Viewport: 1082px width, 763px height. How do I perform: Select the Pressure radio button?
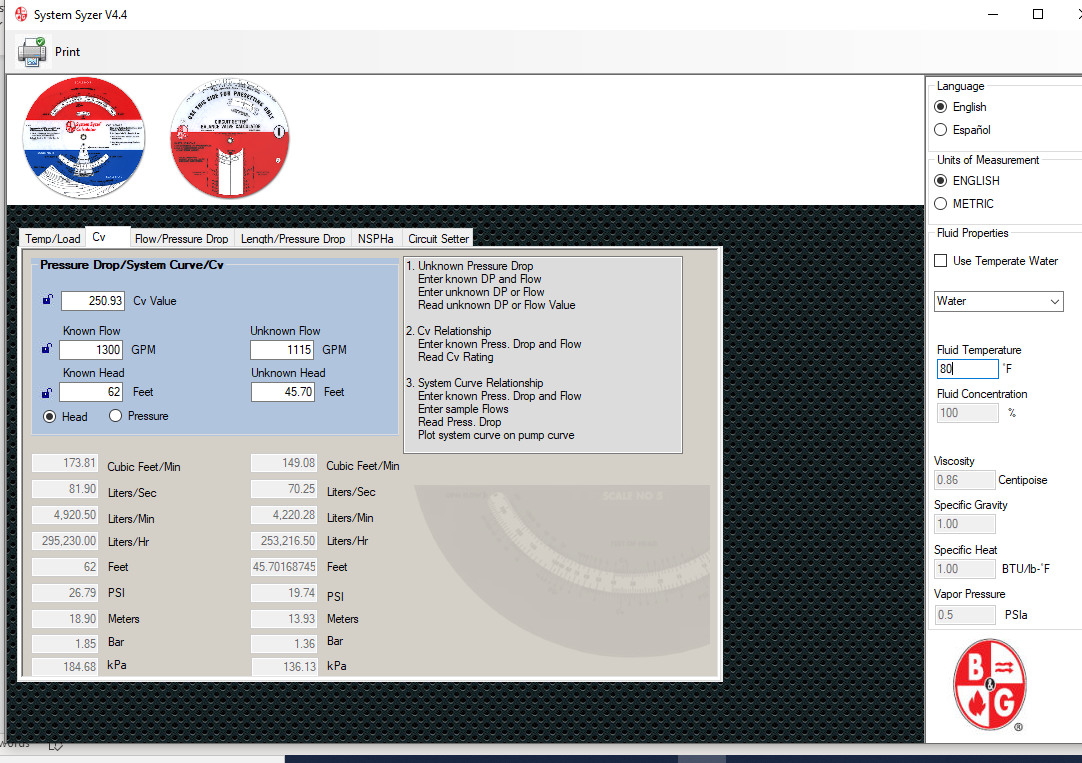pyautogui.click(x=115, y=416)
